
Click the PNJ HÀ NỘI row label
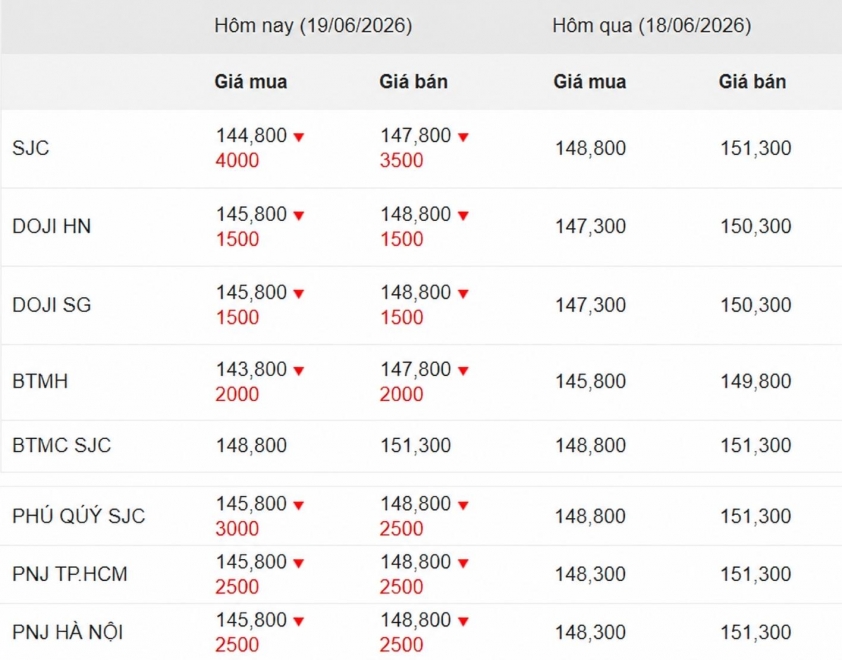68,632
